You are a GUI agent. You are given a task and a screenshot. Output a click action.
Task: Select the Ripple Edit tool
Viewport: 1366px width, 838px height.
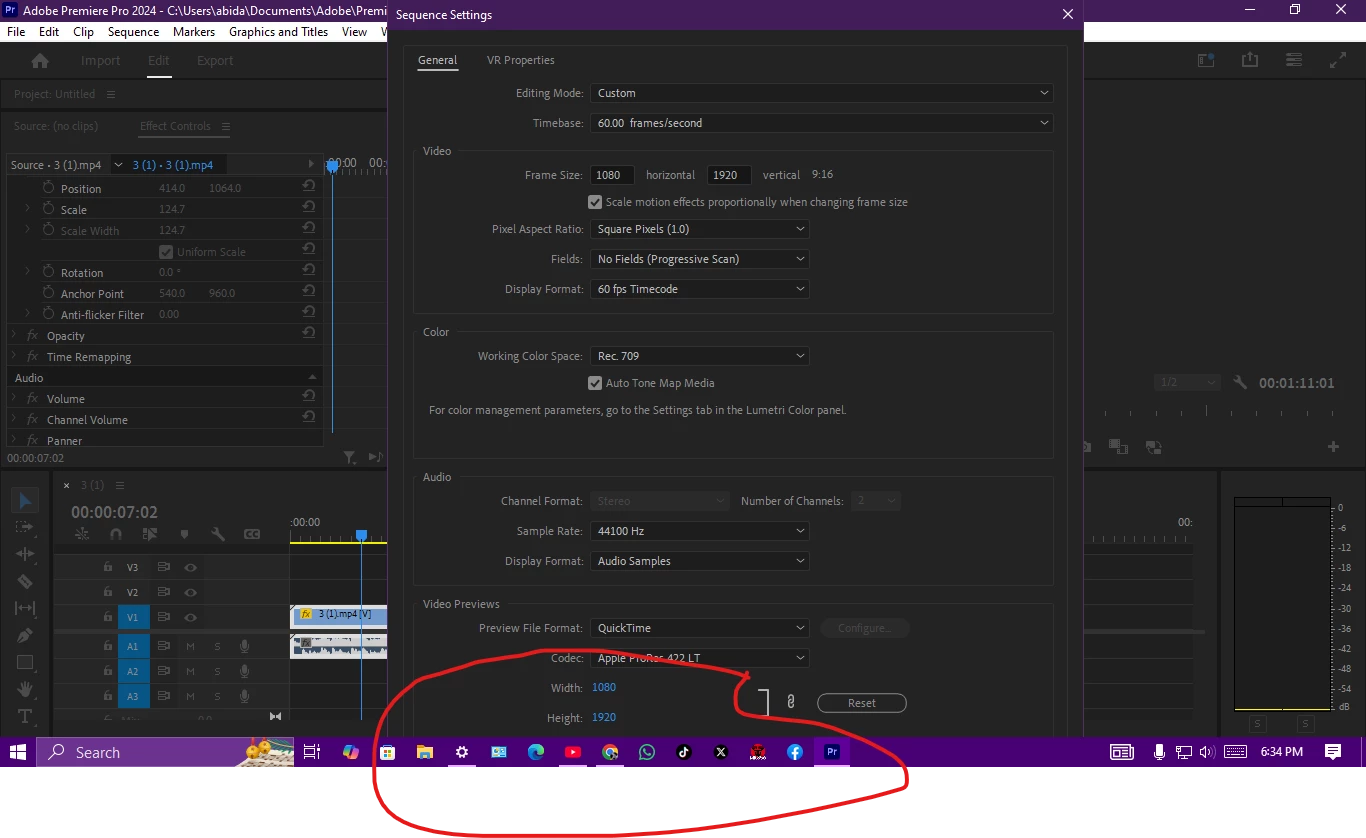pyautogui.click(x=26, y=554)
